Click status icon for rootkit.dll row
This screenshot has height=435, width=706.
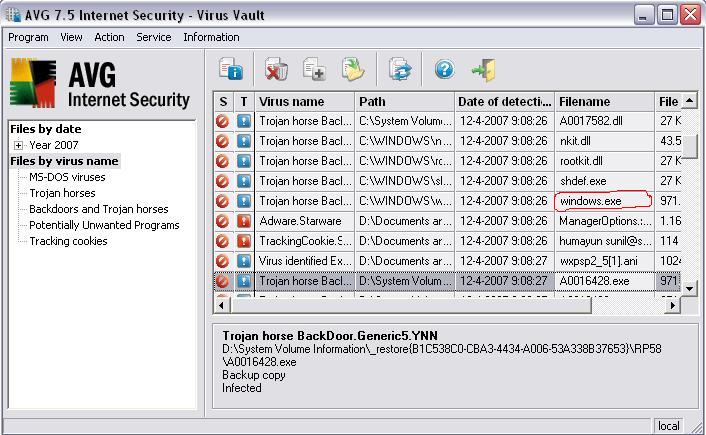(x=222, y=161)
